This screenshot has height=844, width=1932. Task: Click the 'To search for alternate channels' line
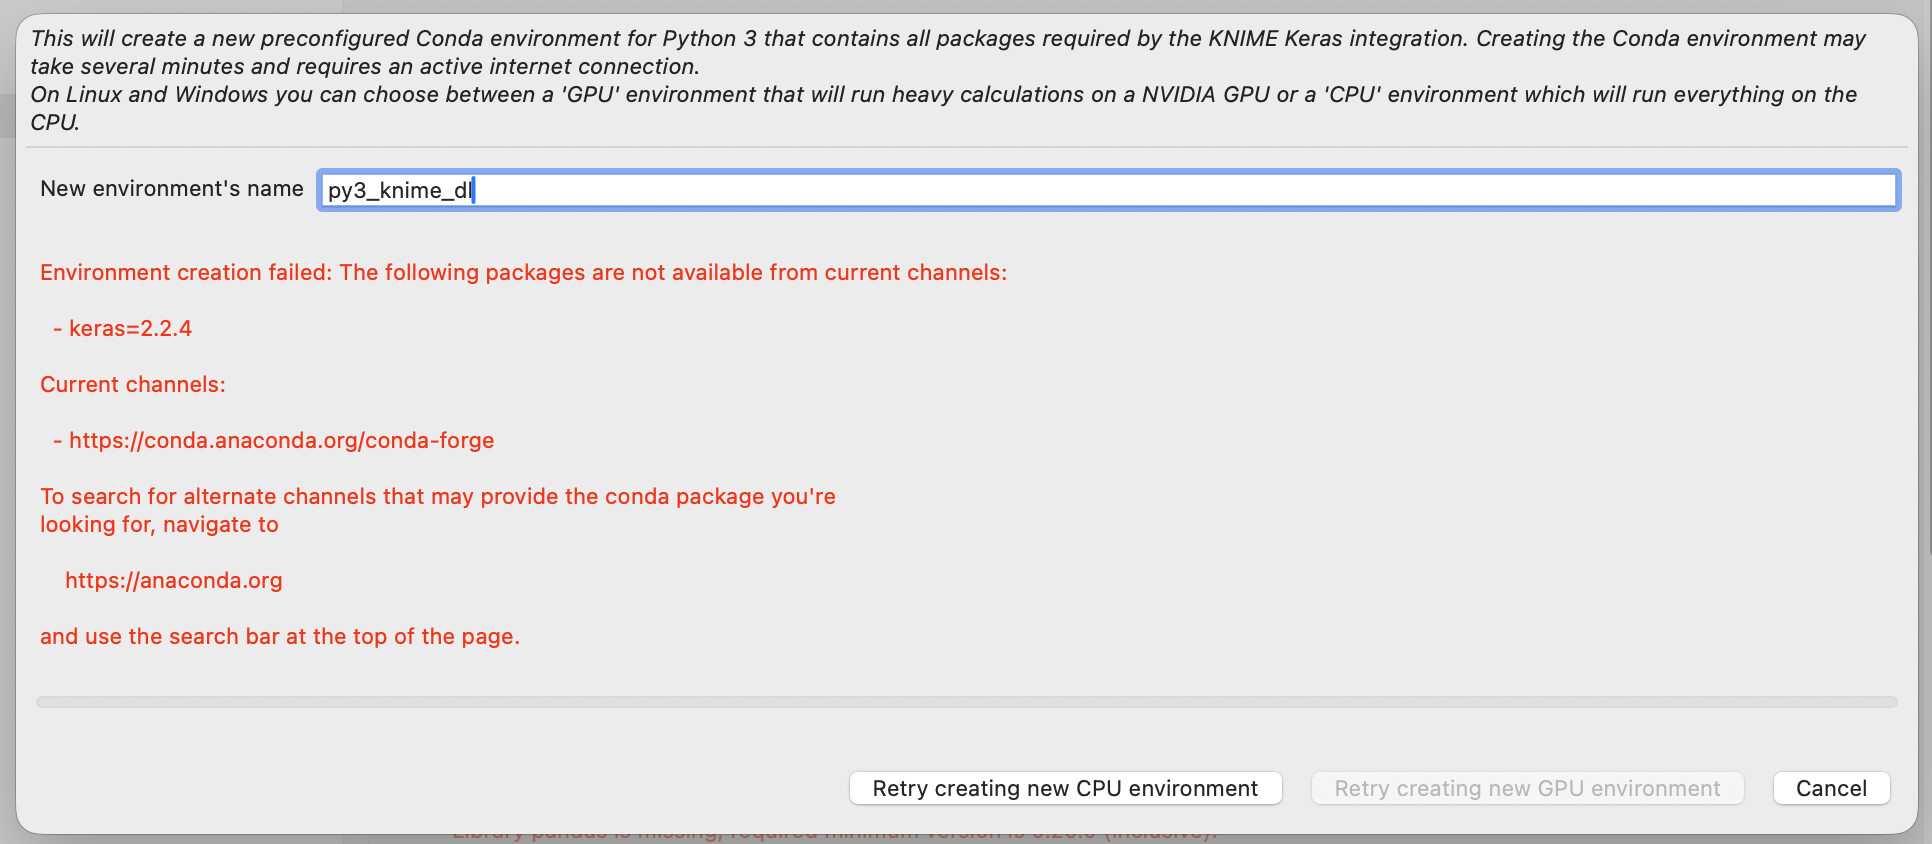[x=437, y=496]
